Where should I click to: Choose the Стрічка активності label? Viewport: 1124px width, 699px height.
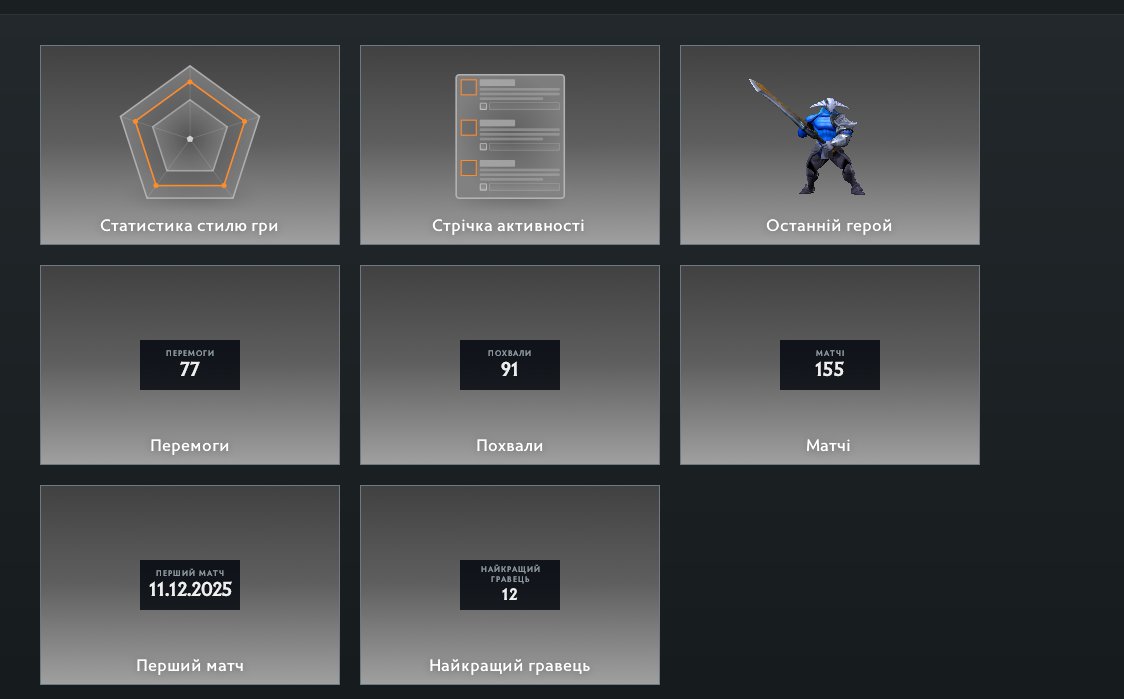point(509,226)
